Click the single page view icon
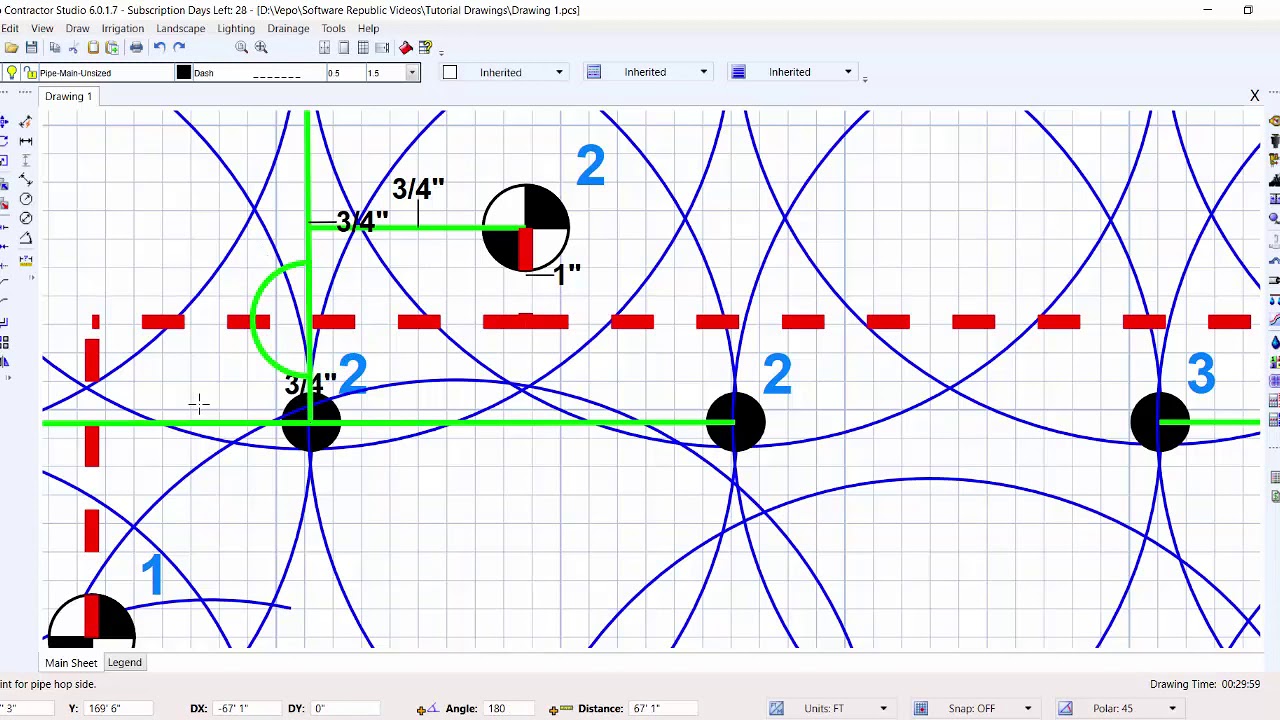This screenshot has height=720, width=1280. coord(344,48)
